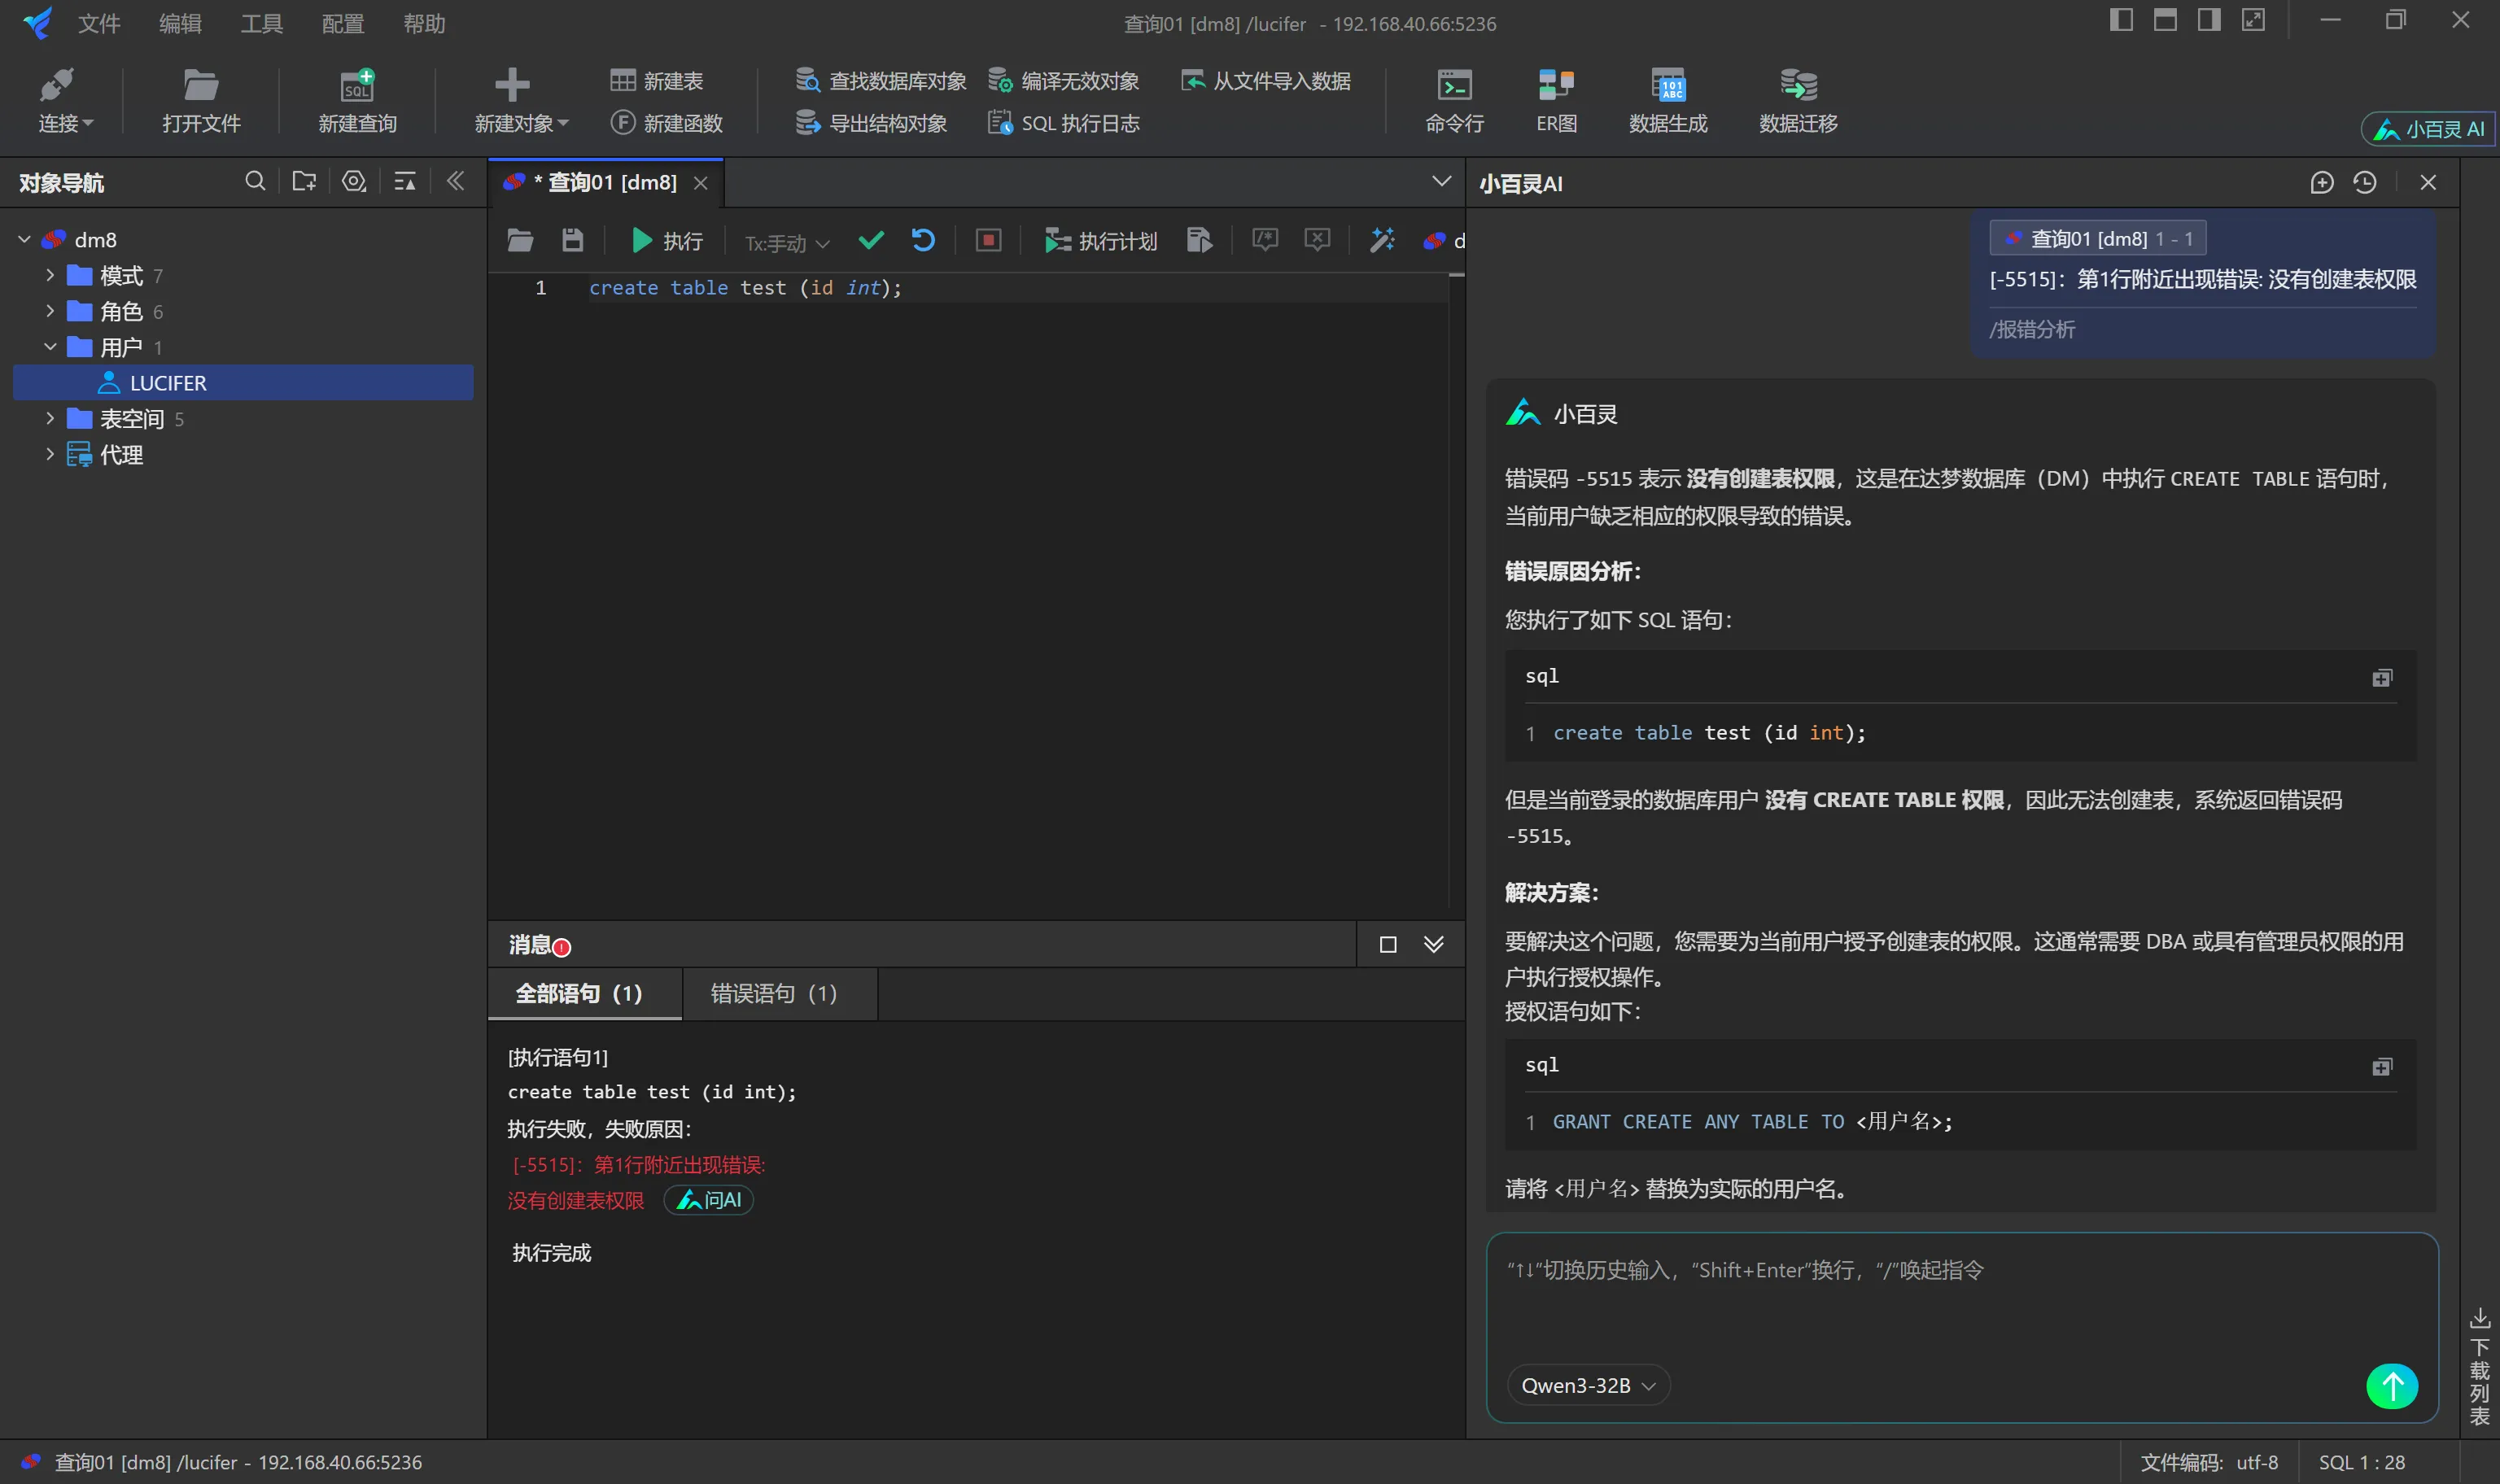Collapse the 对象导航 panel with double chevron

455,181
